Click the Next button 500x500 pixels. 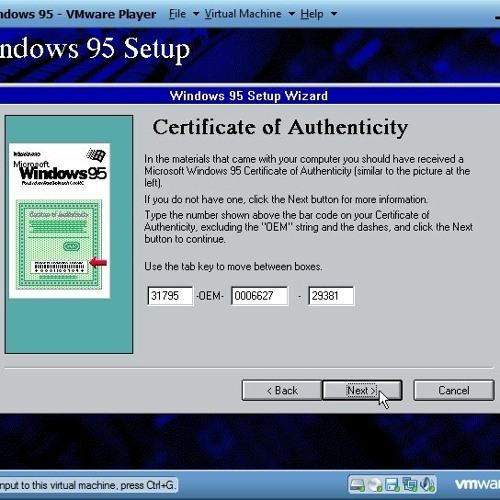[x=362, y=390]
